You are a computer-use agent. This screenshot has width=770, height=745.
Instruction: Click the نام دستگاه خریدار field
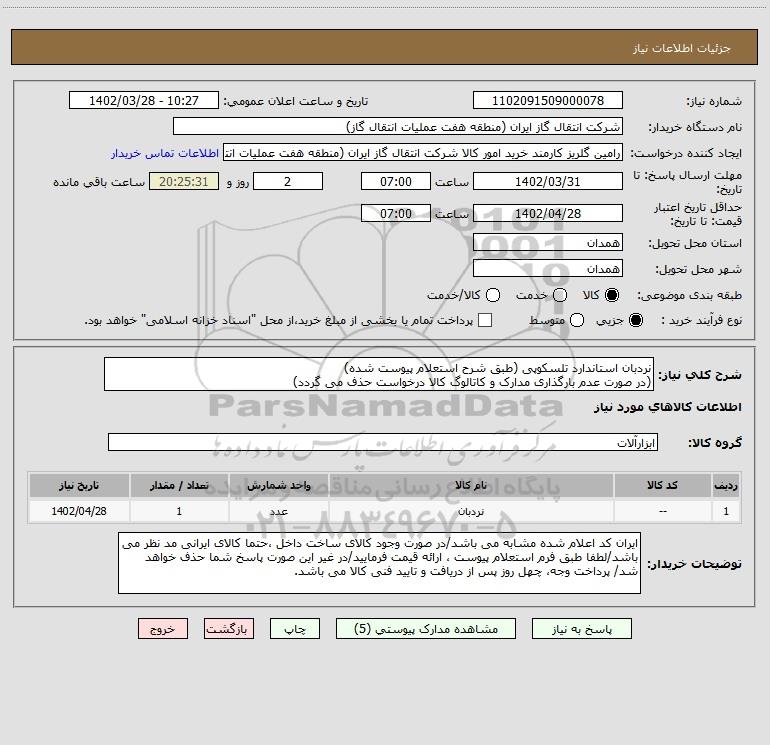coord(398,126)
